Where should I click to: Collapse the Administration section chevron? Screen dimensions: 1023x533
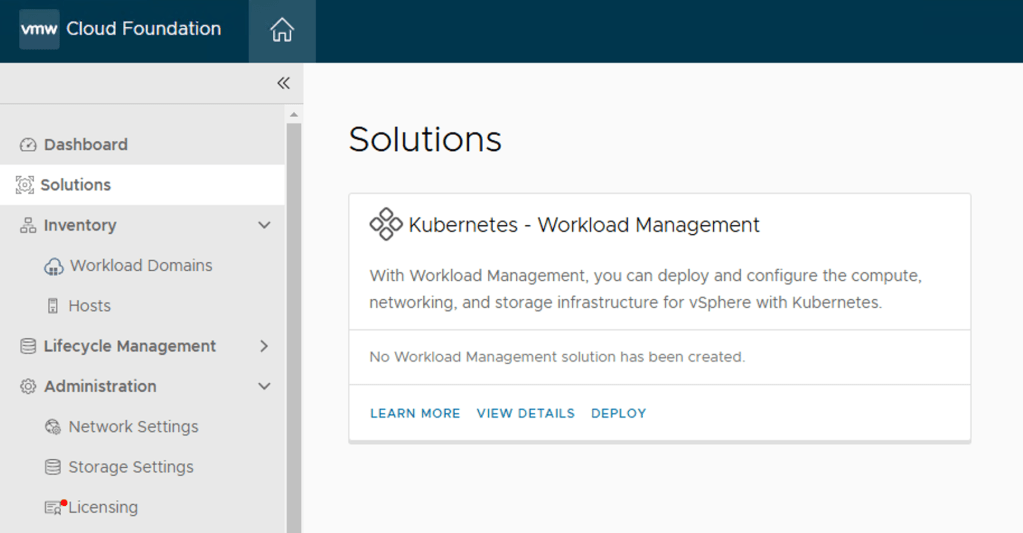pyautogui.click(x=264, y=386)
